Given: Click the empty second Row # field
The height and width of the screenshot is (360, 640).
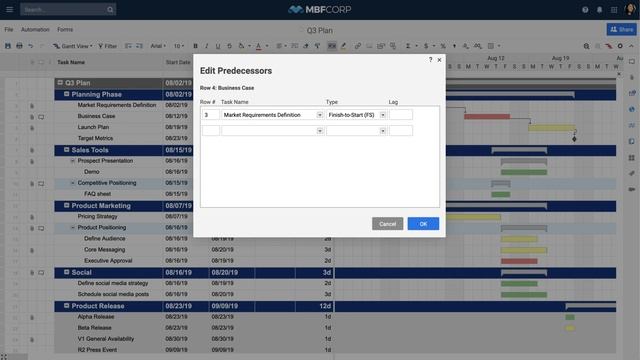Looking at the screenshot, I should click(x=211, y=131).
